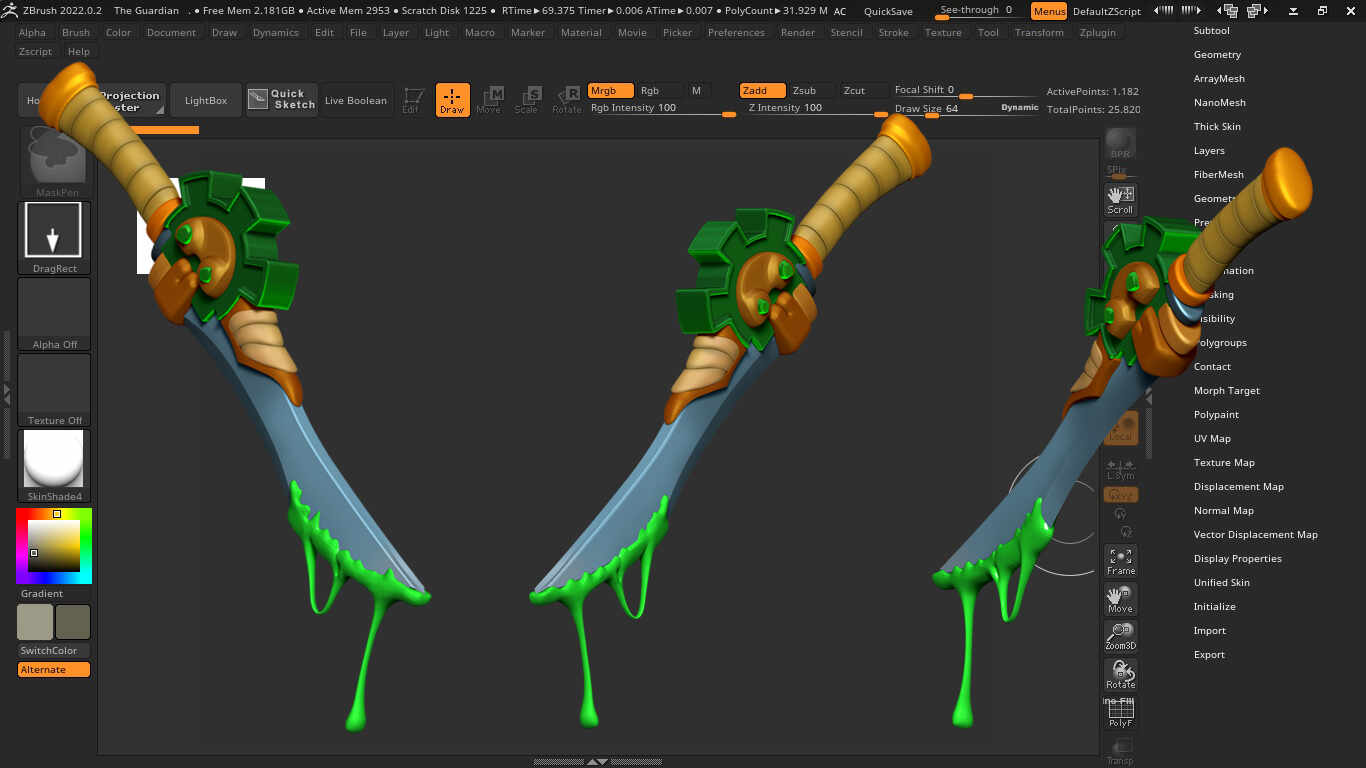Toggle the Menus button
This screenshot has height=768, width=1366.
point(1049,11)
